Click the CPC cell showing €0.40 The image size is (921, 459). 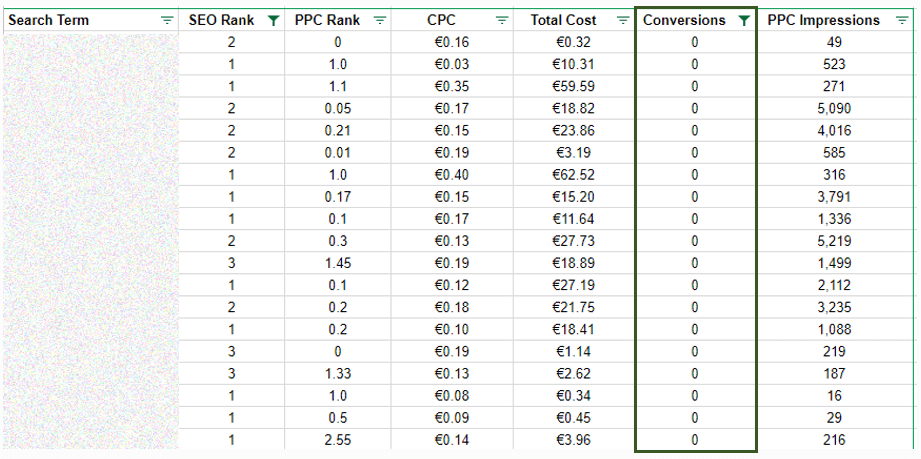[x=452, y=175]
